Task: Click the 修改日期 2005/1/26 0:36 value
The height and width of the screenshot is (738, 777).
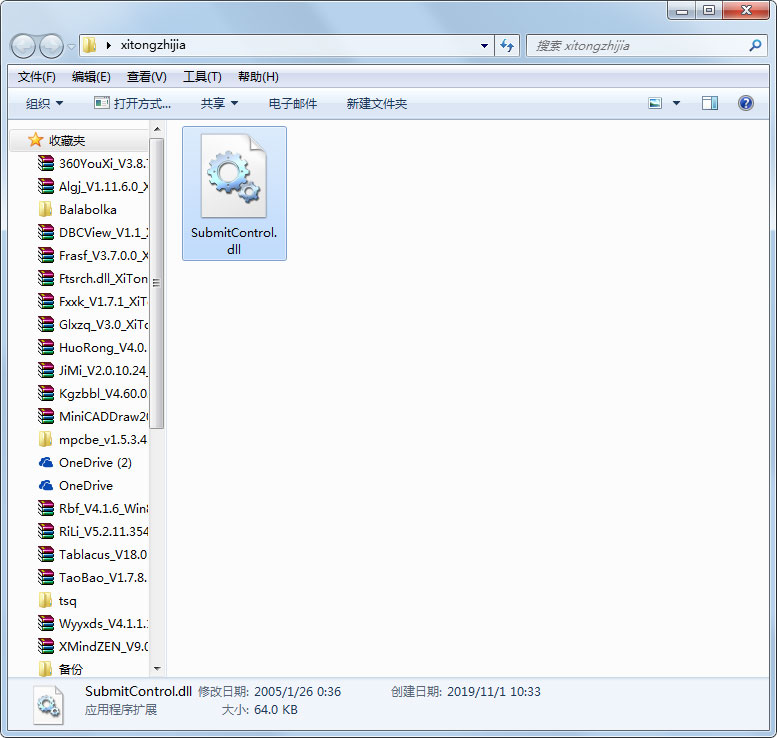Action: click(297, 691)
